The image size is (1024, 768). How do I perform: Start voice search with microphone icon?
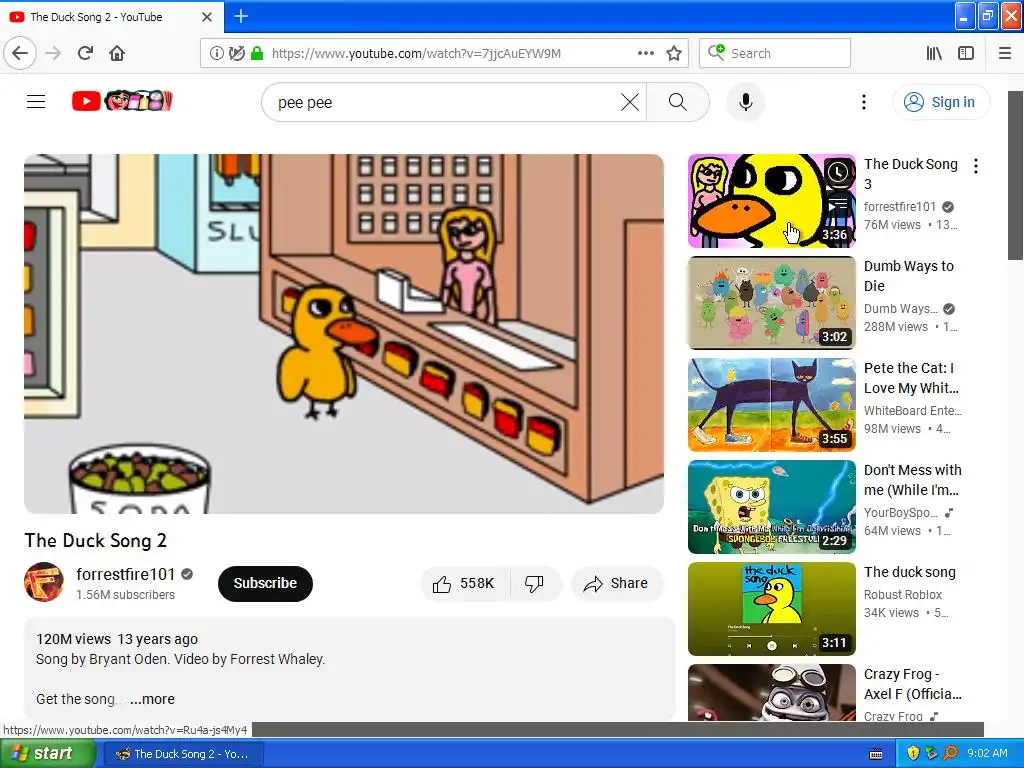[x=745, y=102]
